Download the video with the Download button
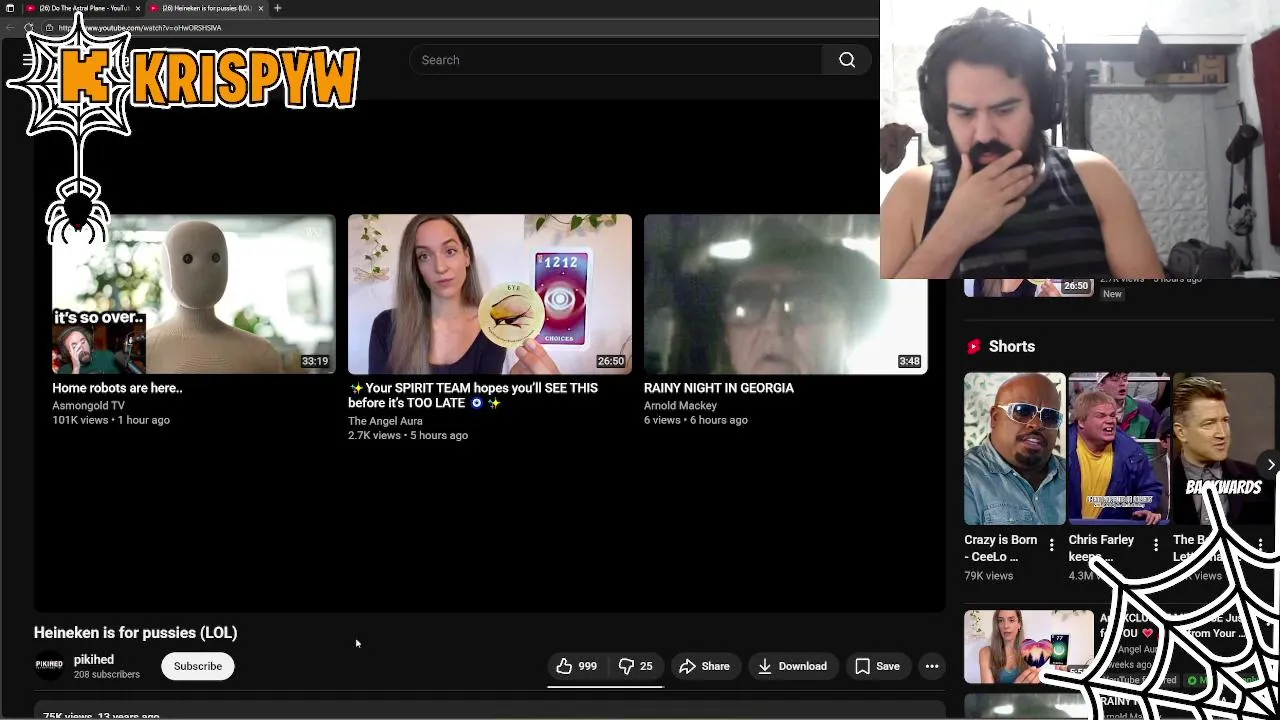Viewport: 1280px width, 720px height. point(792,666)
